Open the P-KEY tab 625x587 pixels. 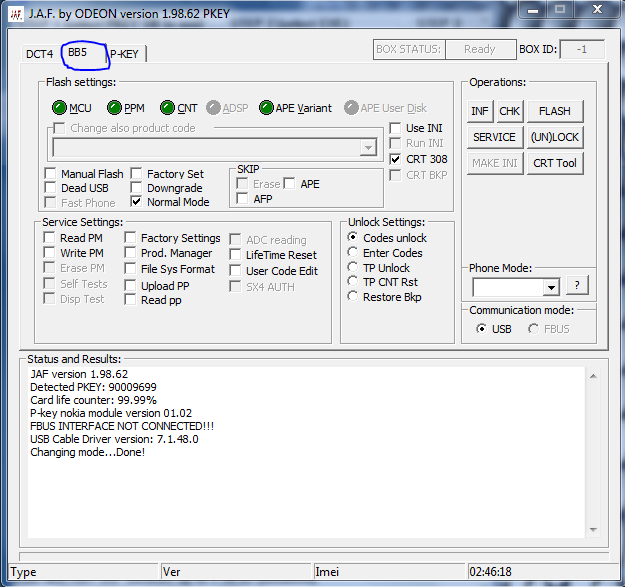coord(124,54)
